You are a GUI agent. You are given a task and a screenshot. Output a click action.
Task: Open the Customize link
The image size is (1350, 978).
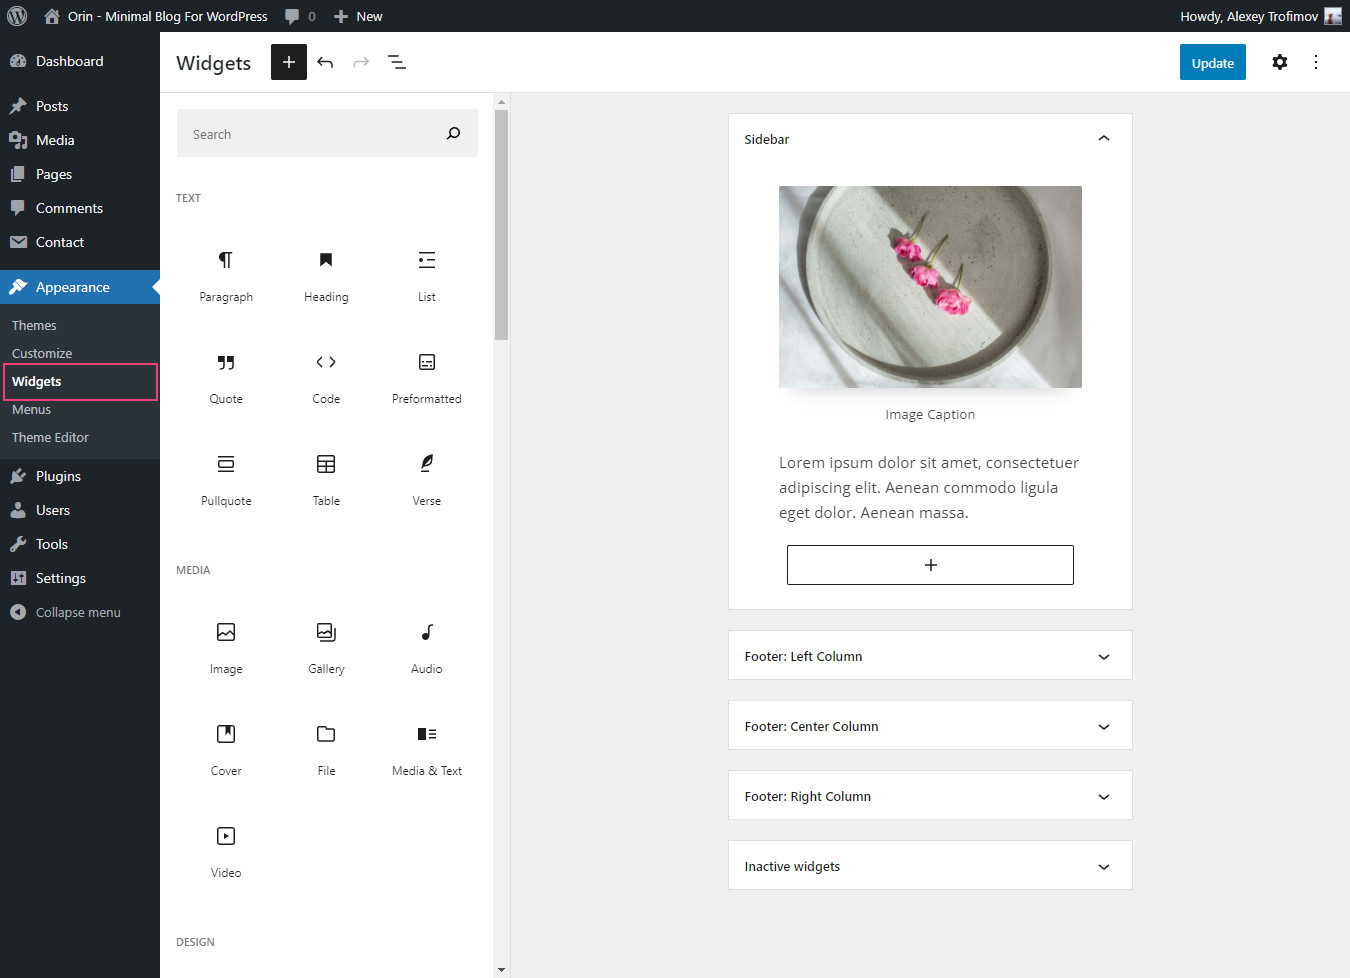(42, 353)
